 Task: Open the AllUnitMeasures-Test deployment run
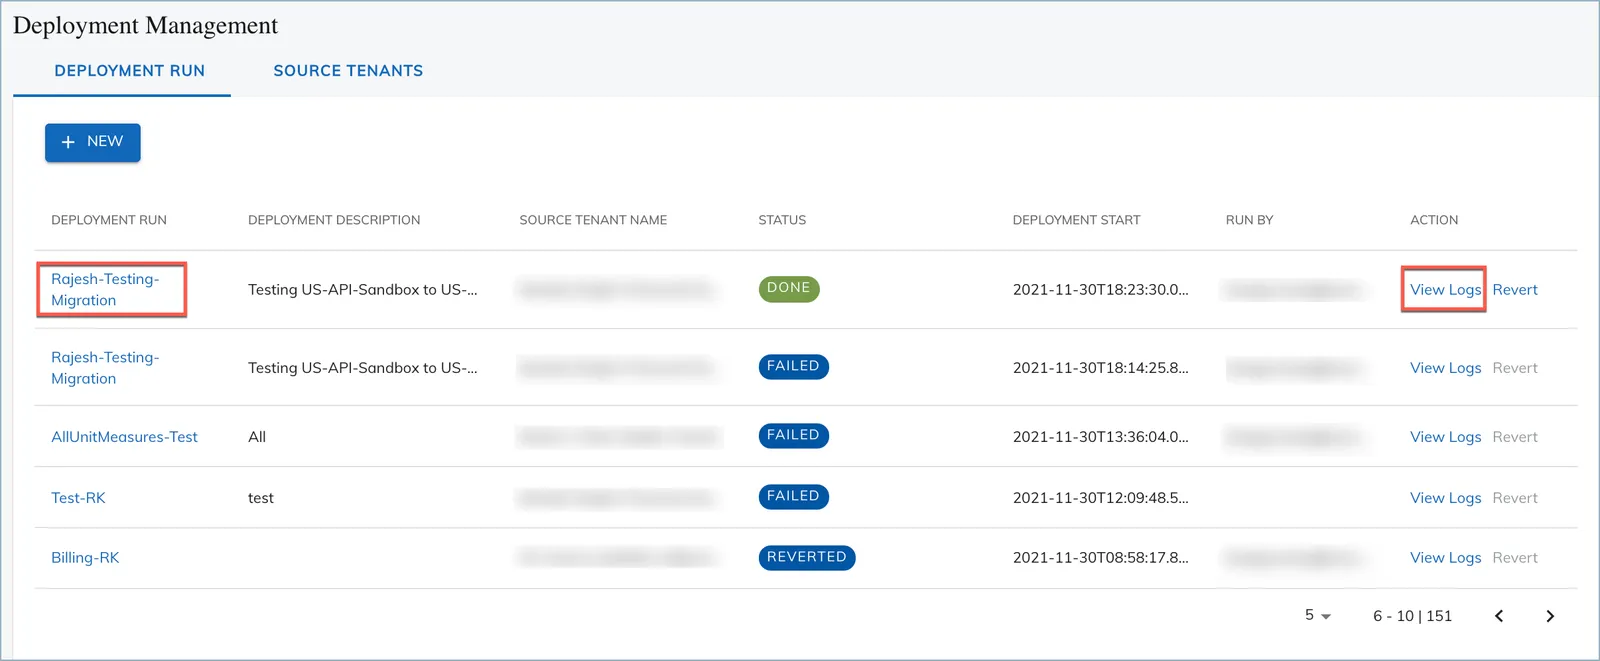click(x=124, y=437)
